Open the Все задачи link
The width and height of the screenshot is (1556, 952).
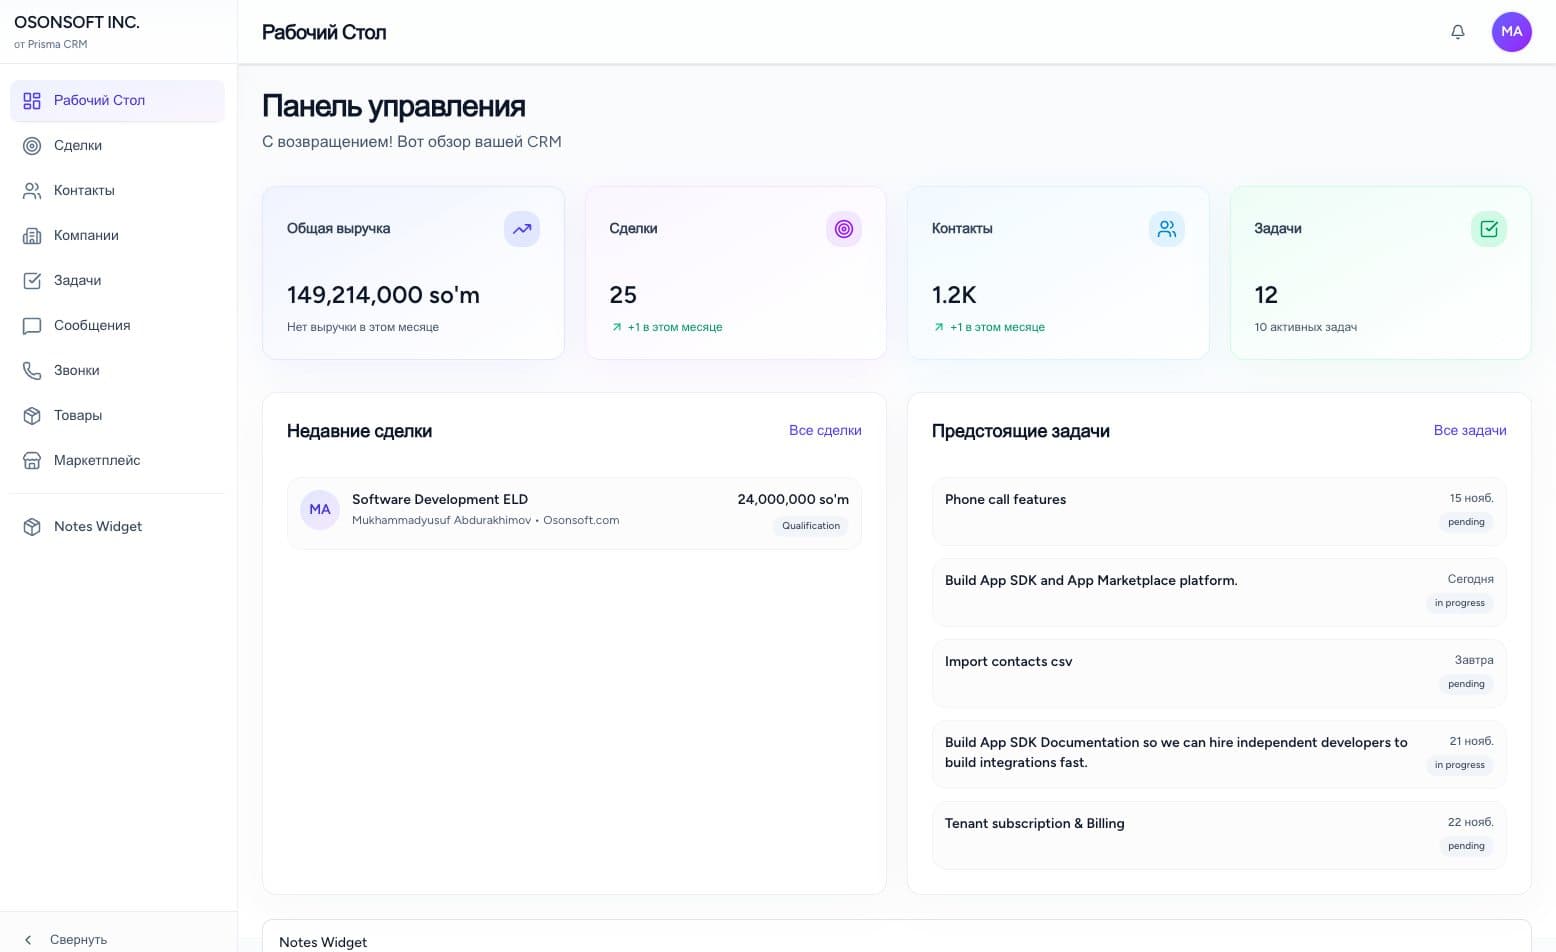pos(1469,430)
